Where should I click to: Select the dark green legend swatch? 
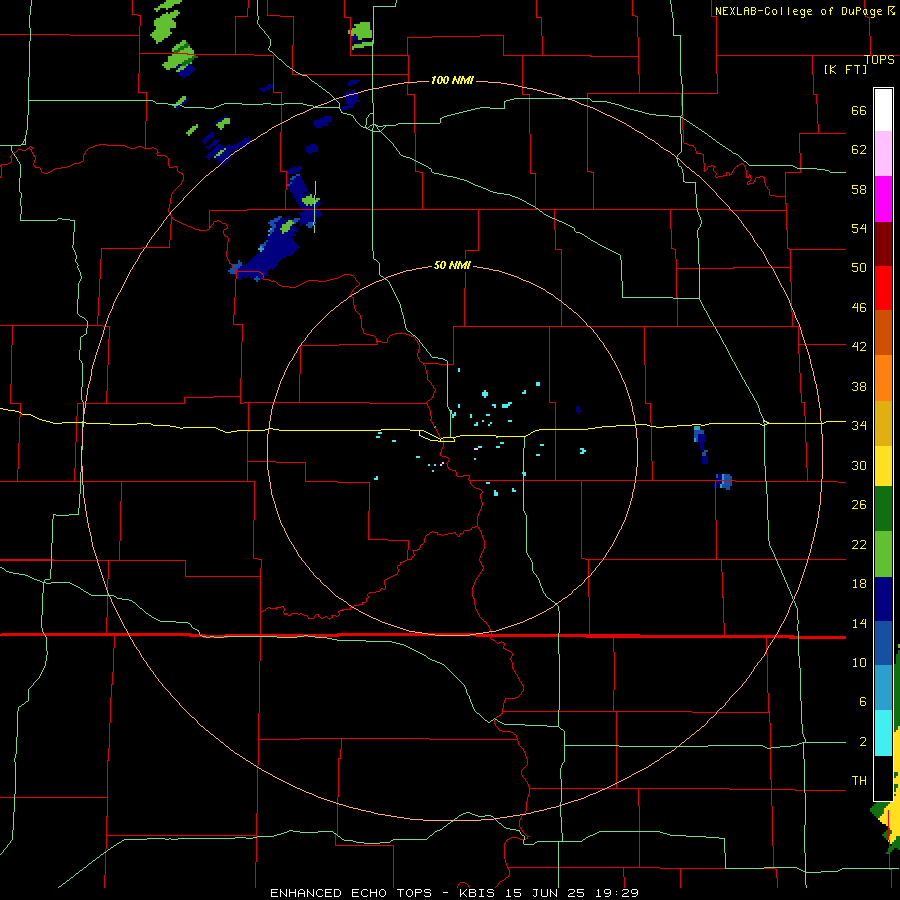883,509
